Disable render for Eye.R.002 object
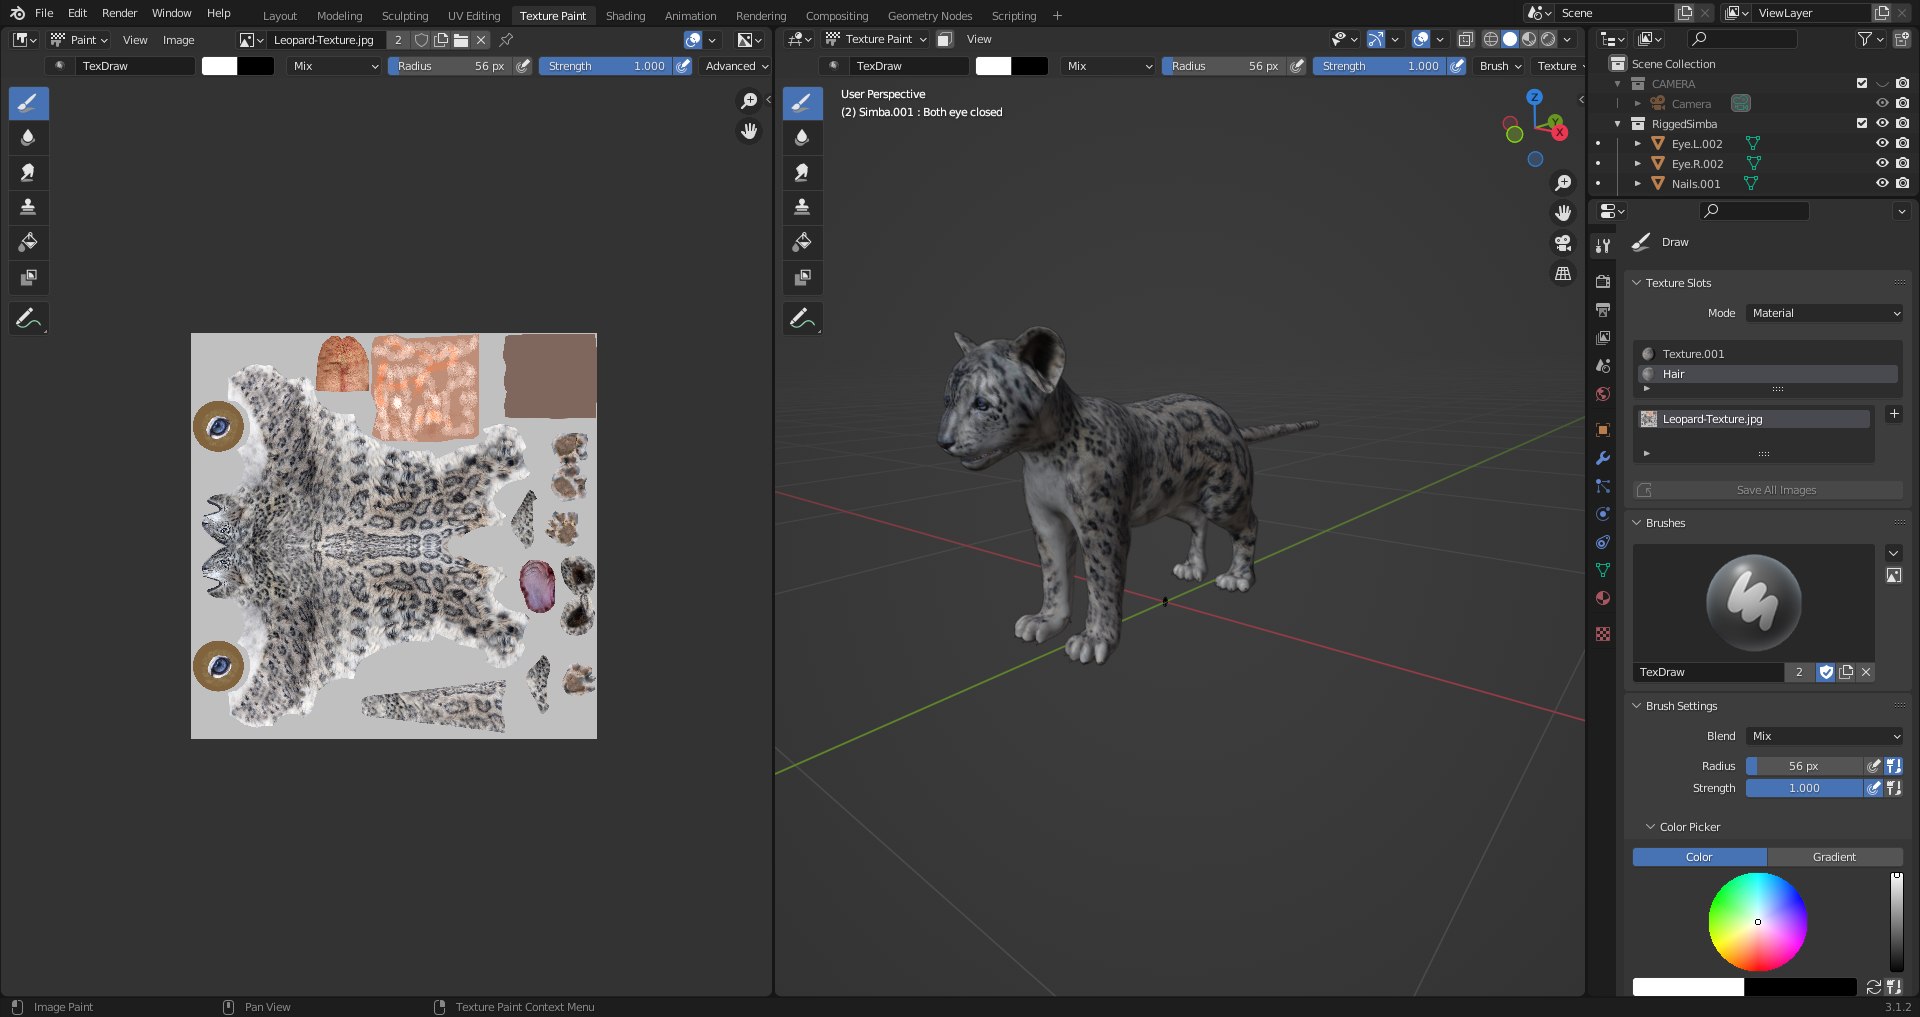 click(x=1902, y=163)
